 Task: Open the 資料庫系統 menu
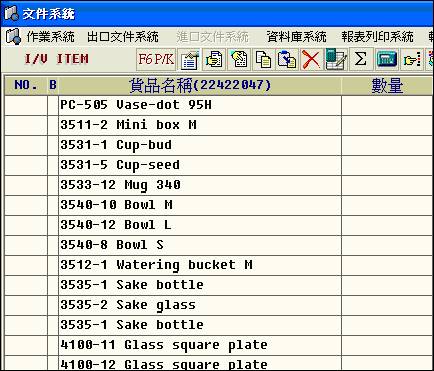tap(296, 37)
